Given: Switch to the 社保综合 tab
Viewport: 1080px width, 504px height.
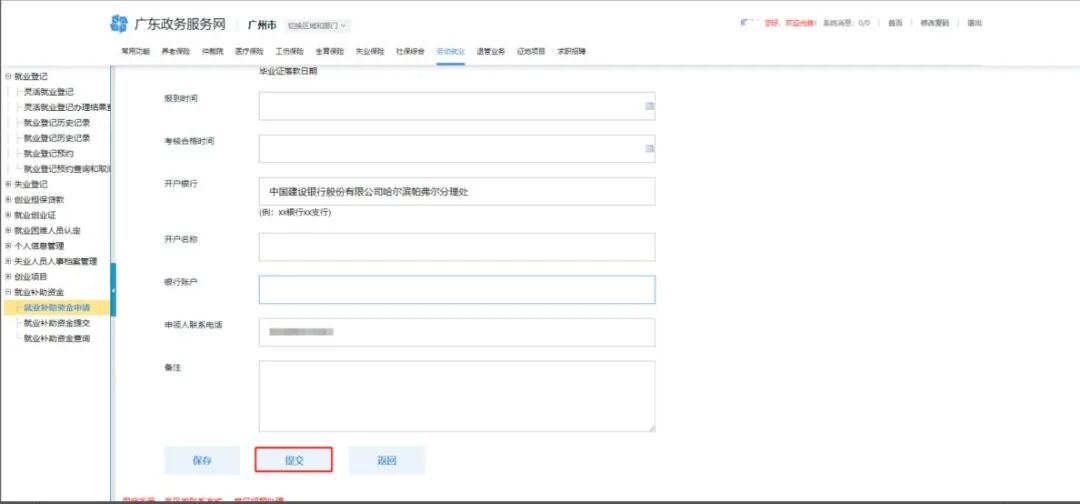Looking at the screenshot, I should [410, 51].
